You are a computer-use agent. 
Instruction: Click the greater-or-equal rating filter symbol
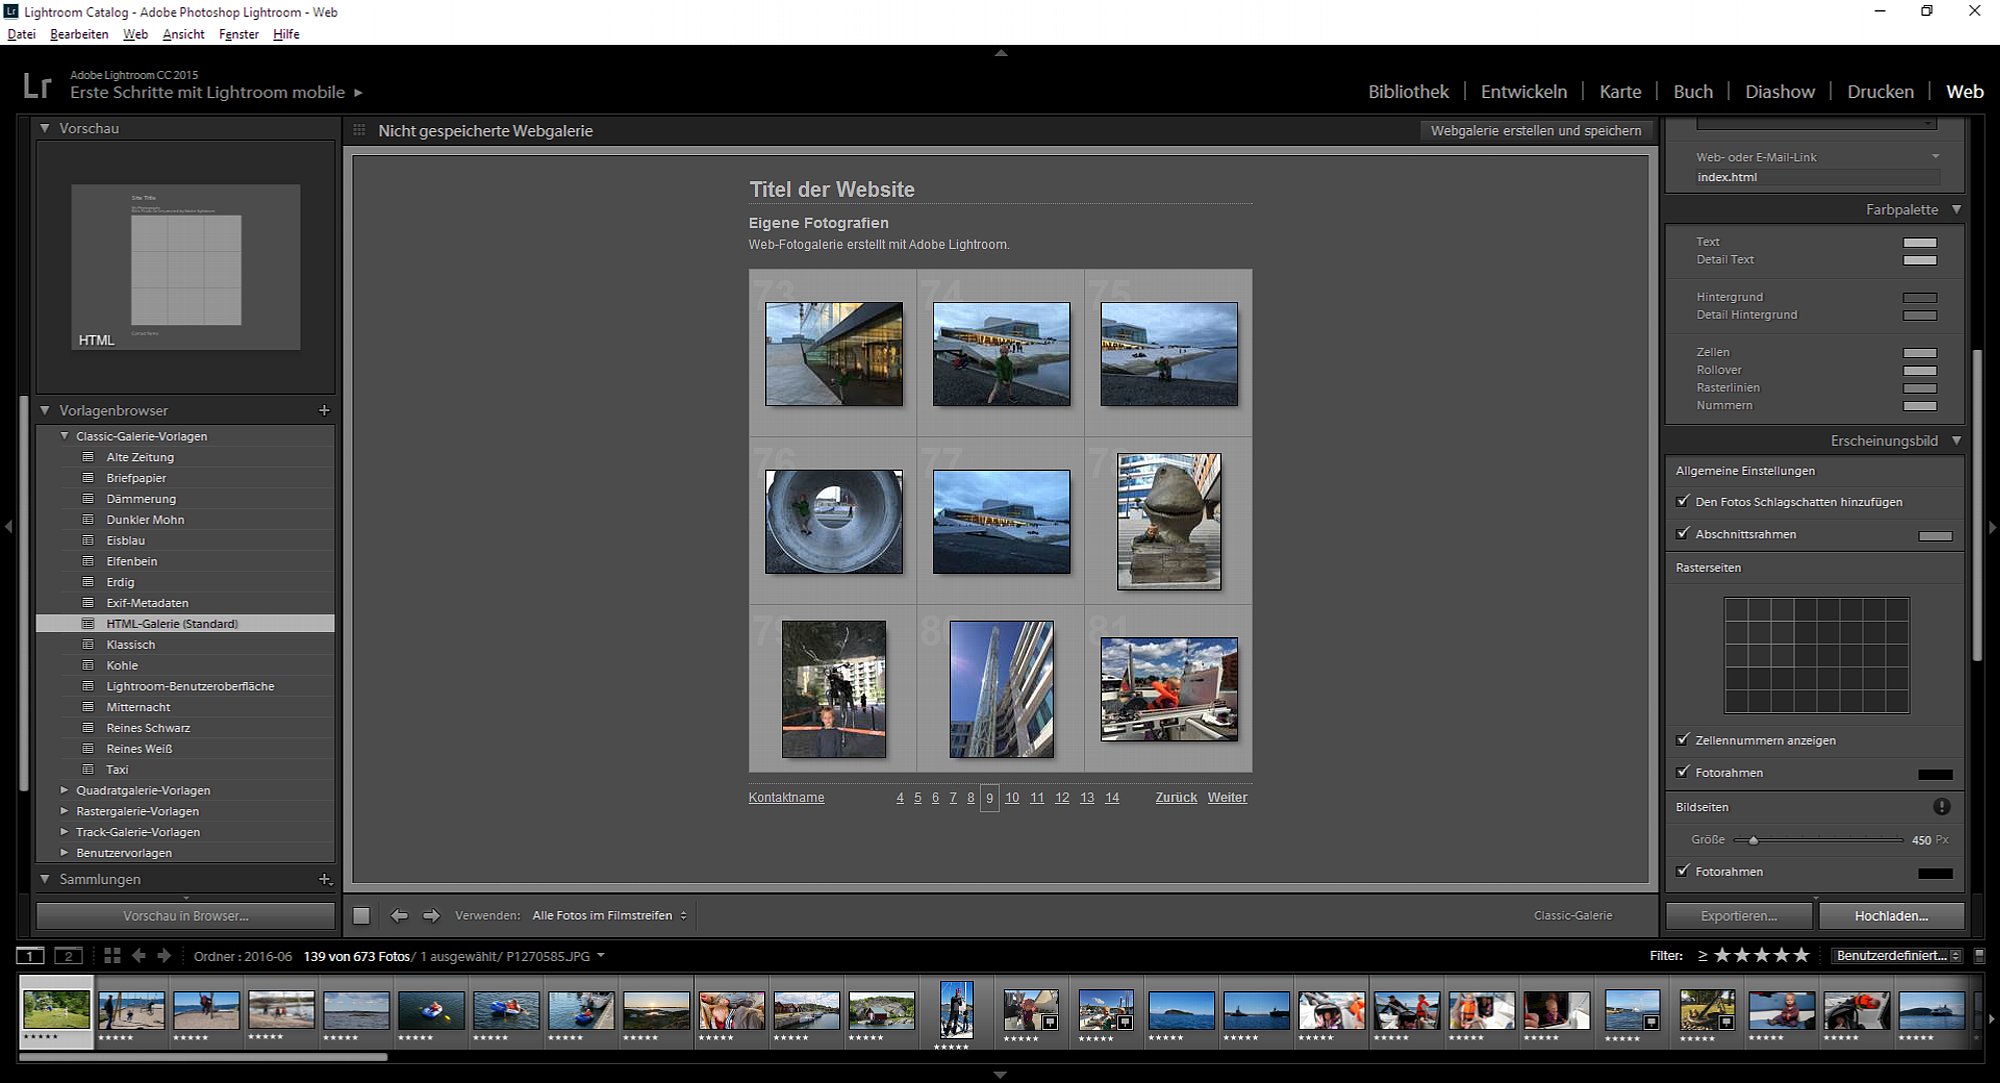1702,956
